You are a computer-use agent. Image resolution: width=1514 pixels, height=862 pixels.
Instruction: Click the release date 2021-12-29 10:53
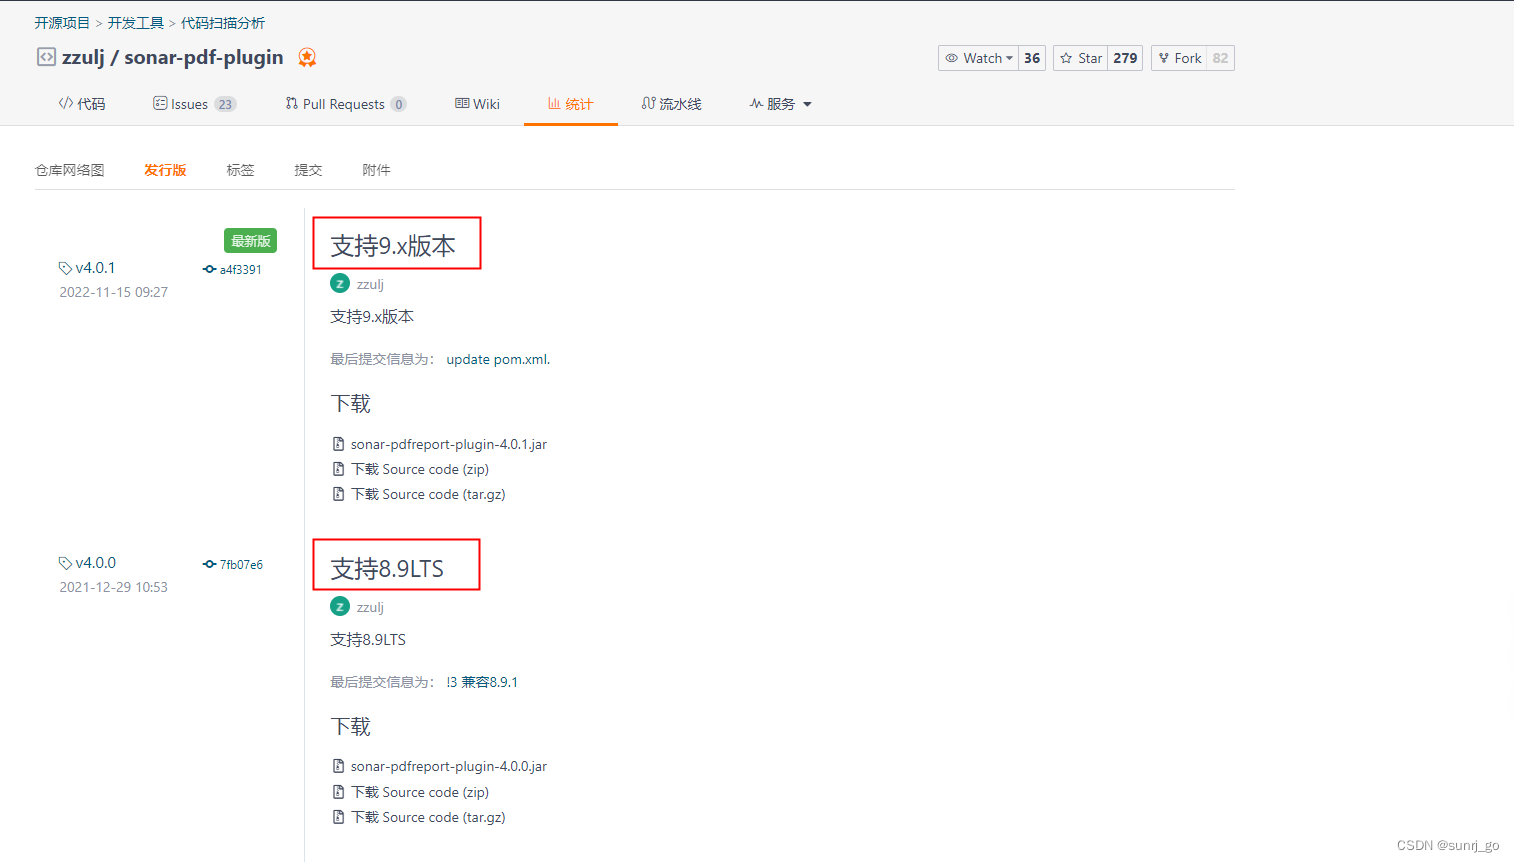(114, 587)
